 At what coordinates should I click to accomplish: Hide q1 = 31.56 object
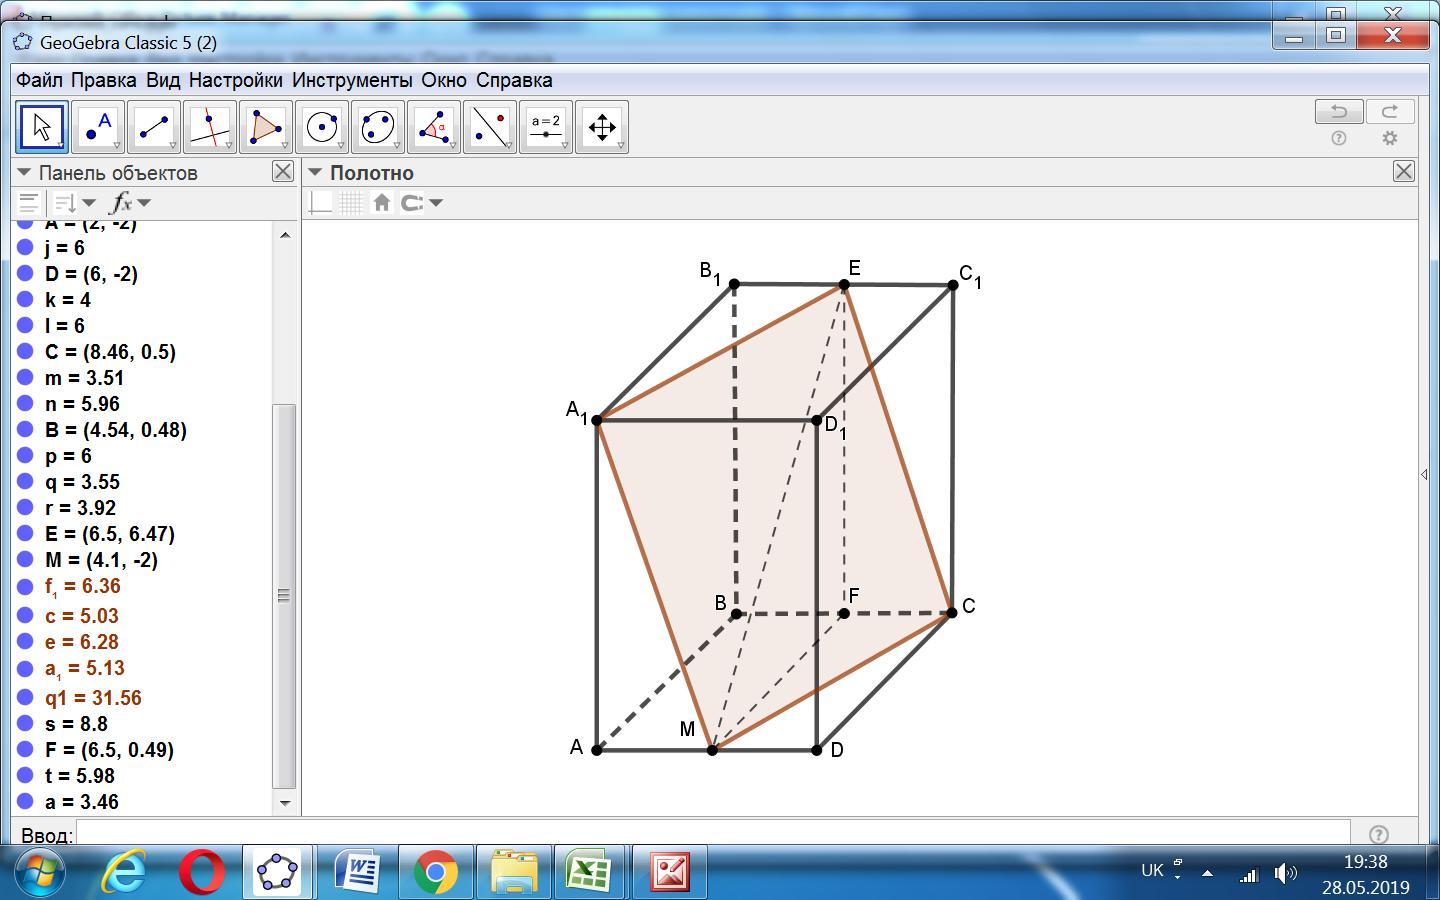(26, 698)
